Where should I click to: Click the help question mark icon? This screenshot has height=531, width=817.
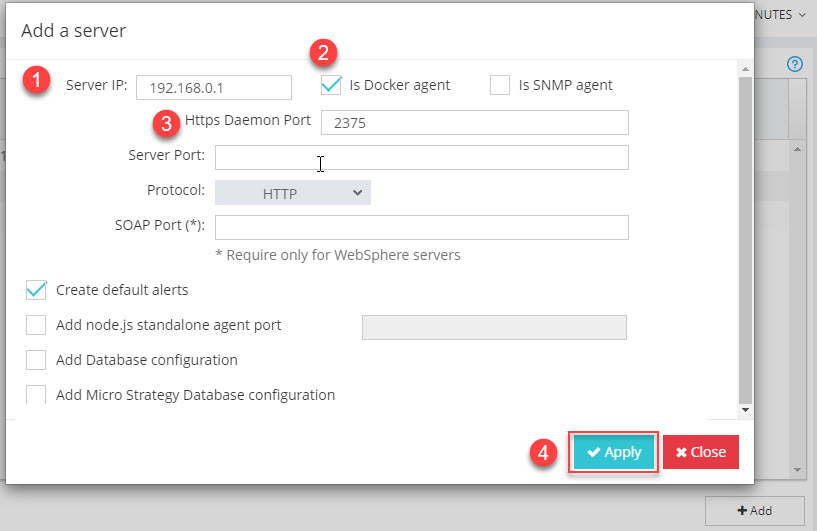(795, 64)
